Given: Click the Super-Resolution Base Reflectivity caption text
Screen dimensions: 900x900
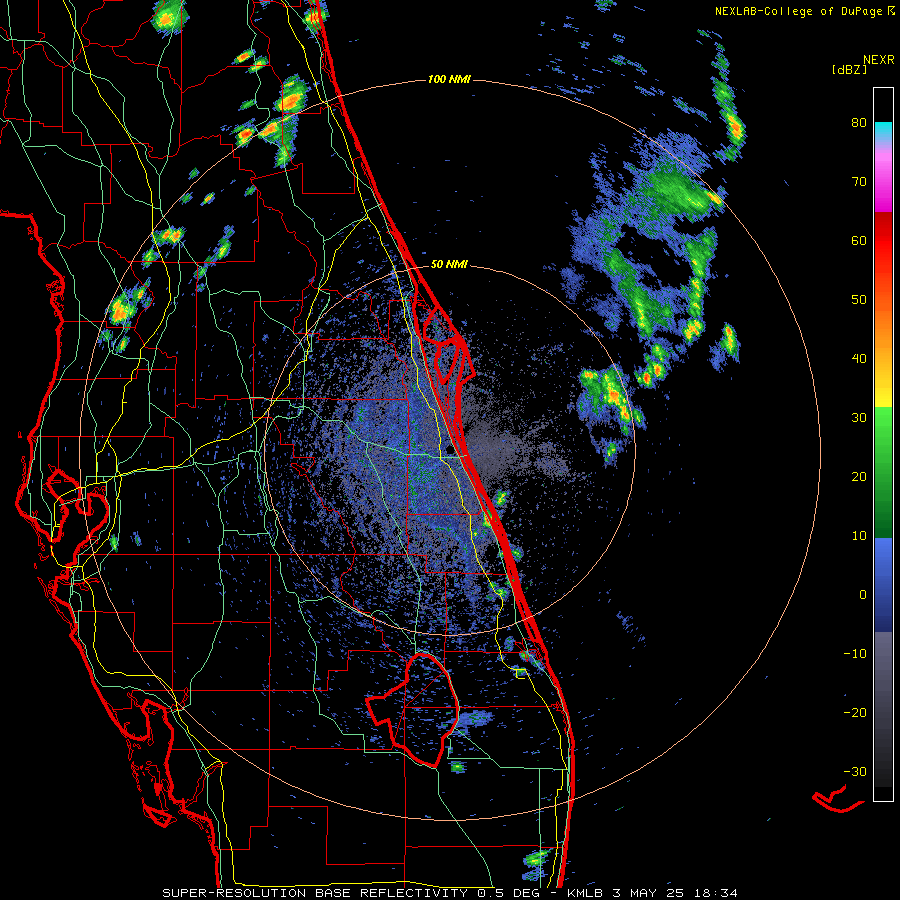Looking at the screenshot, I should tap(315, 893).
